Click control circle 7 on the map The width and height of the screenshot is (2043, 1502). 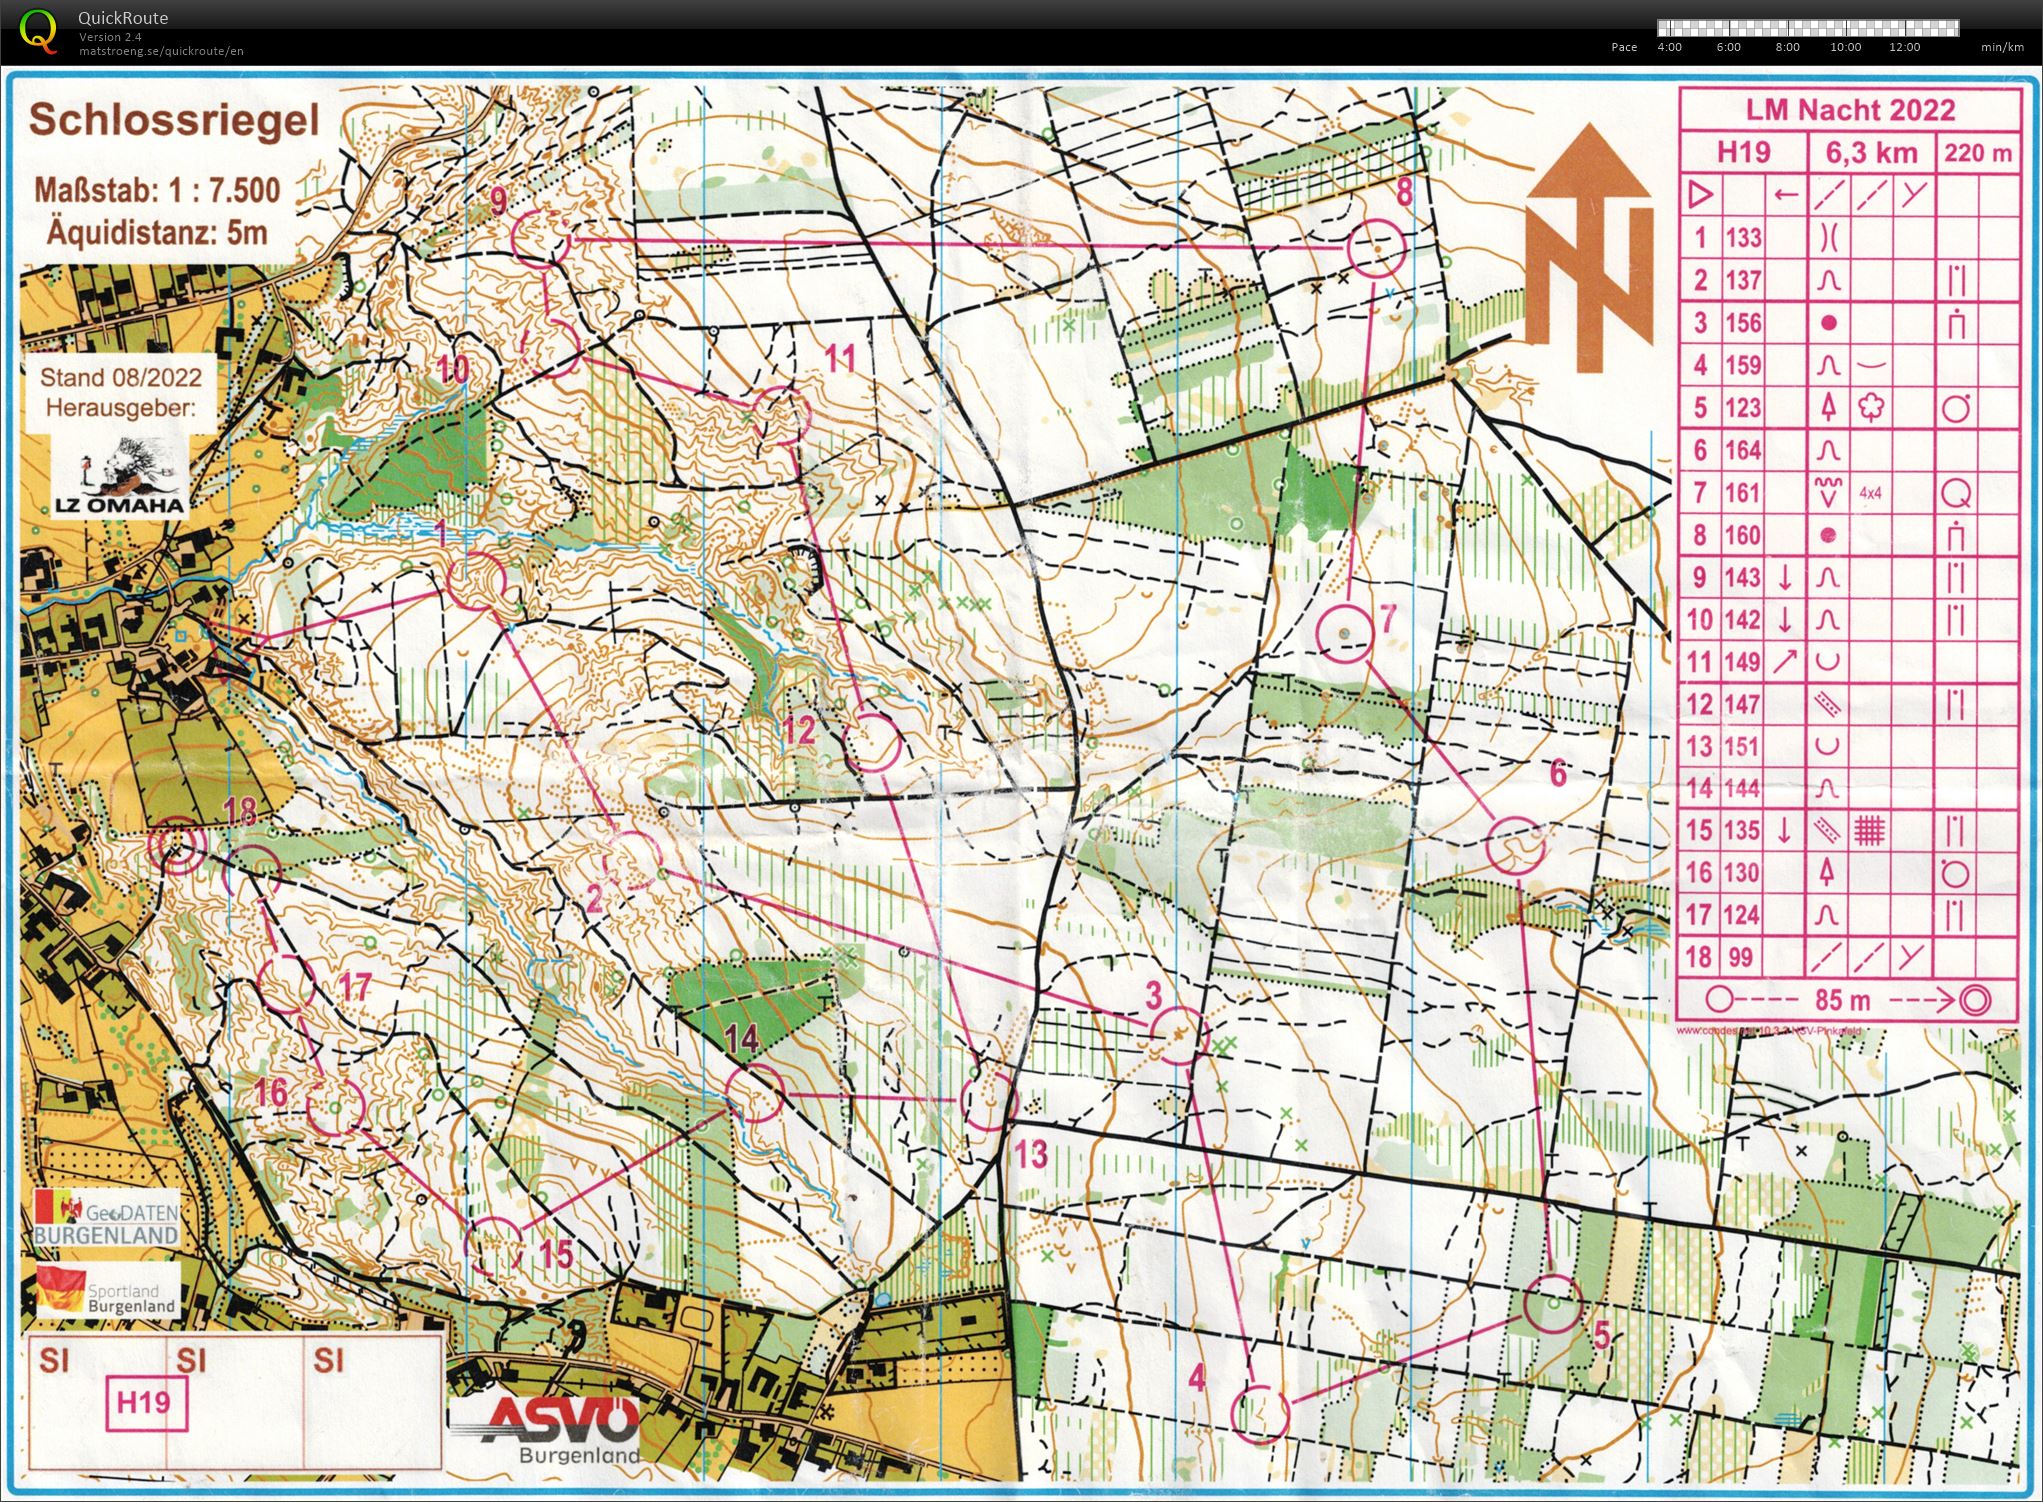pyautogui.click(x=1344, y=633)
